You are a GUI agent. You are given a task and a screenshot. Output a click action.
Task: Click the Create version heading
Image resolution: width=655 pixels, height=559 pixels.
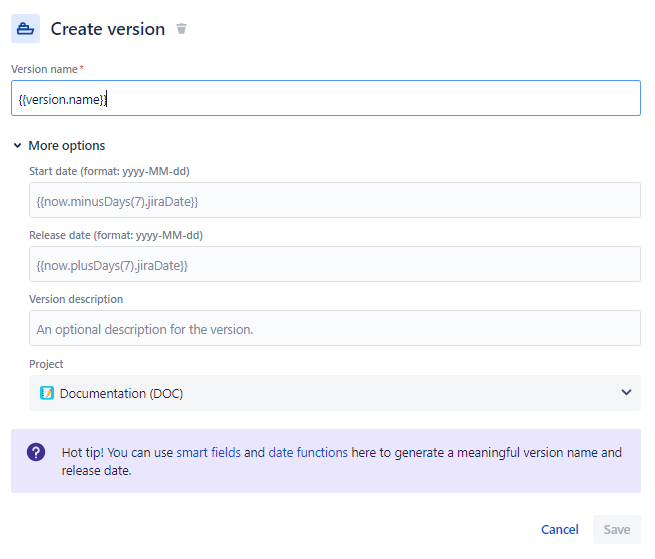coord(108,29)
